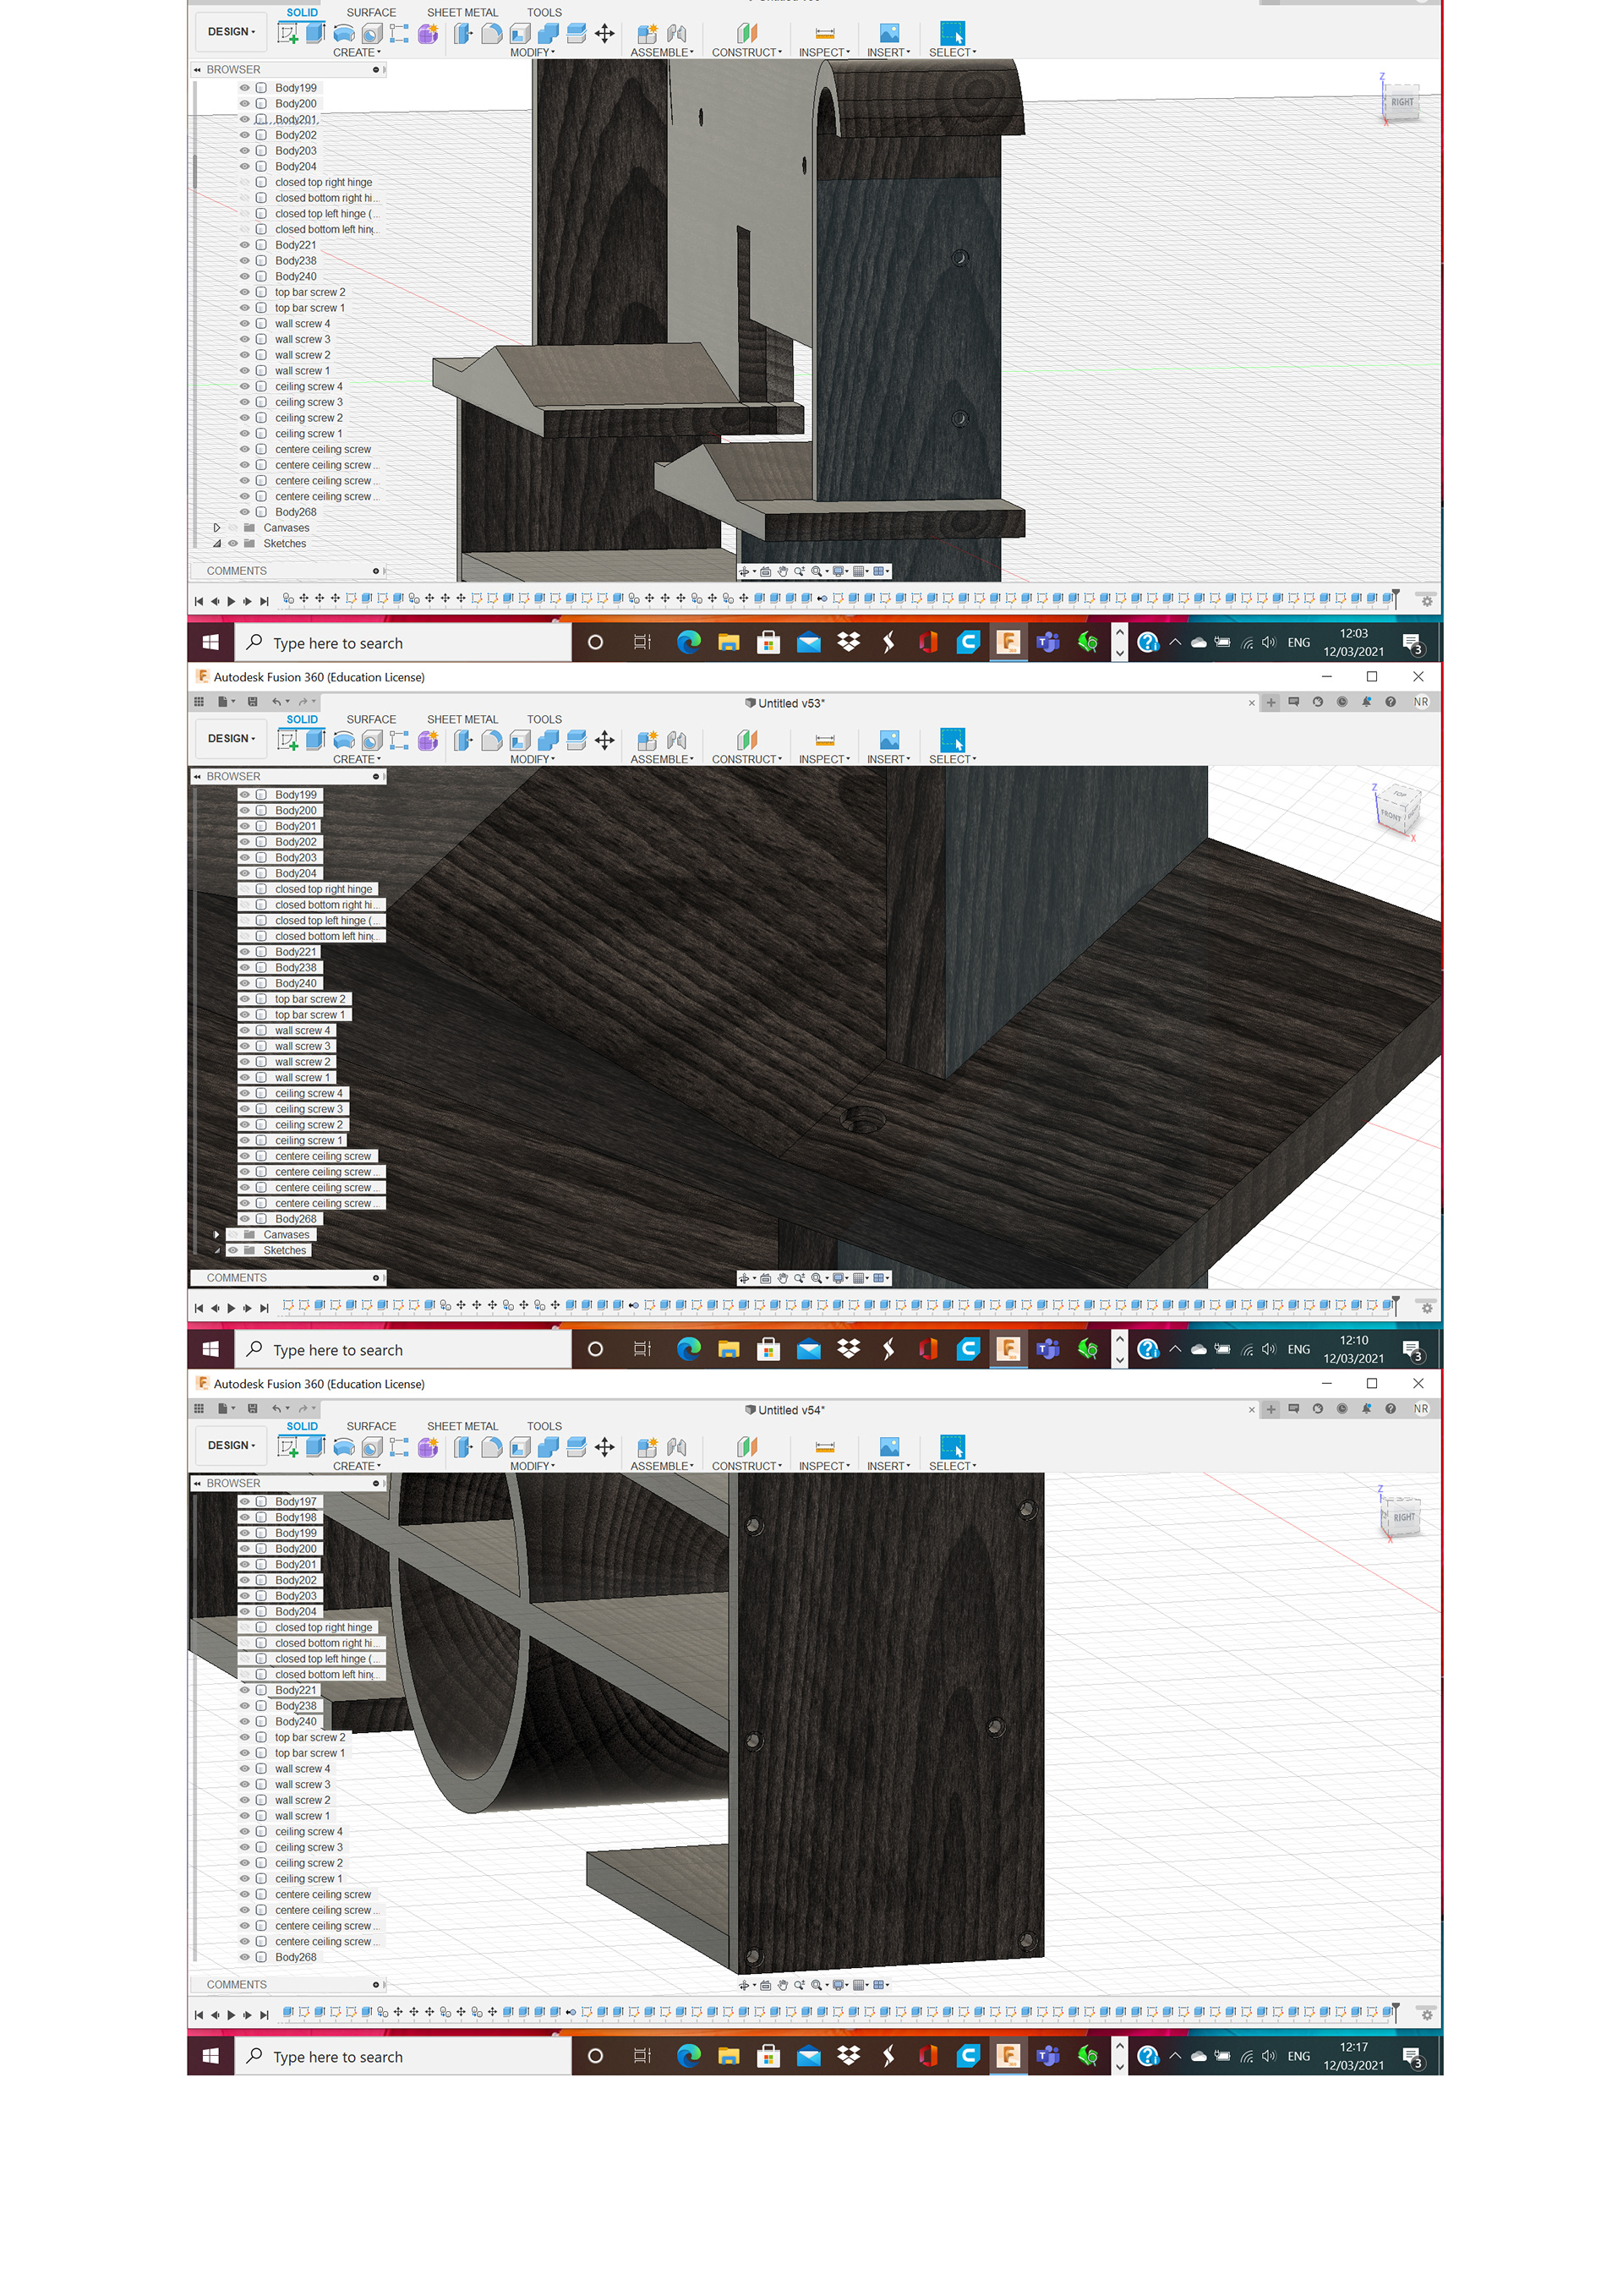The width and height of the screenshot is (1623, 2296).
Task: Open File menu dropdown in Untitled v53
Action: [x=226, y=702]
